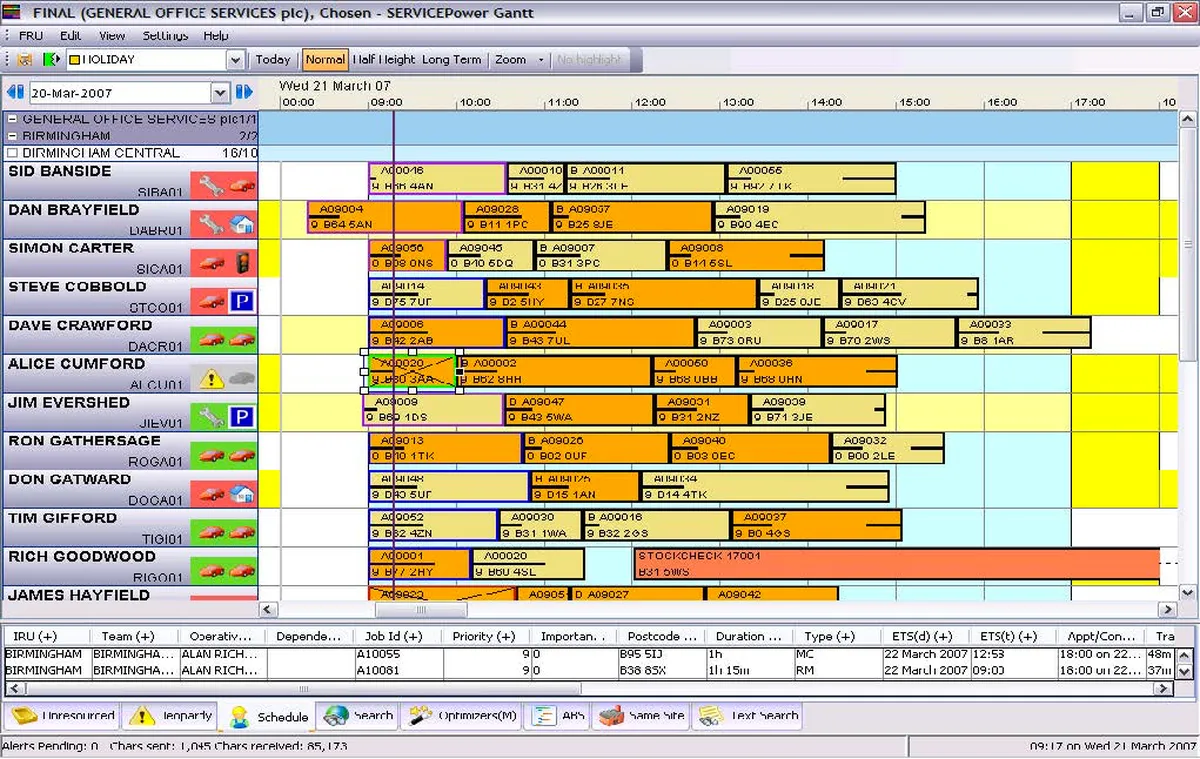Click the No highlight button
The image size is (1200, 759).
pyautogui.click(x=590, y=60)
